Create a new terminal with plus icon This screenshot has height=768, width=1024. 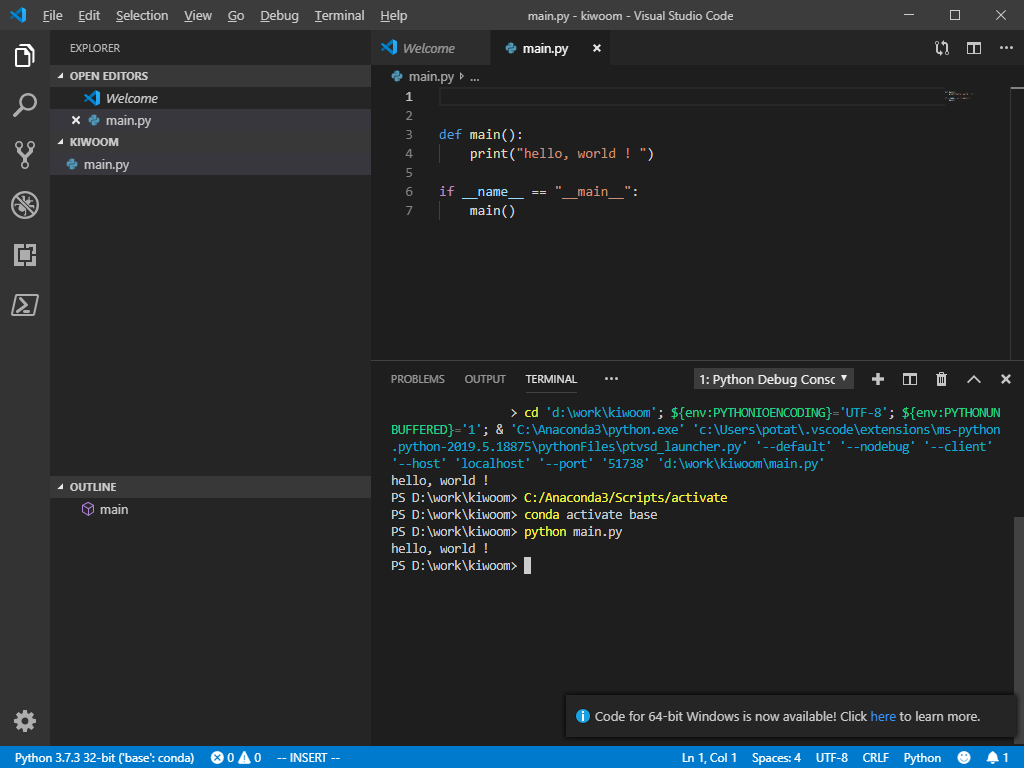(x=878, y=379)
